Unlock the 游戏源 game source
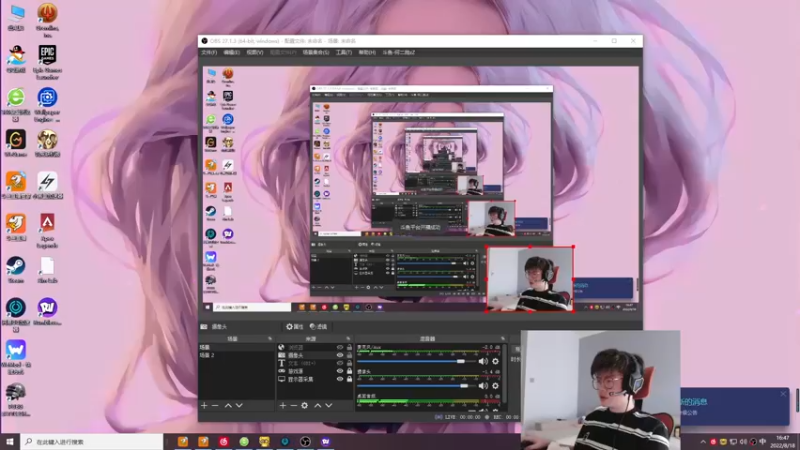 (x=349, y=371)
